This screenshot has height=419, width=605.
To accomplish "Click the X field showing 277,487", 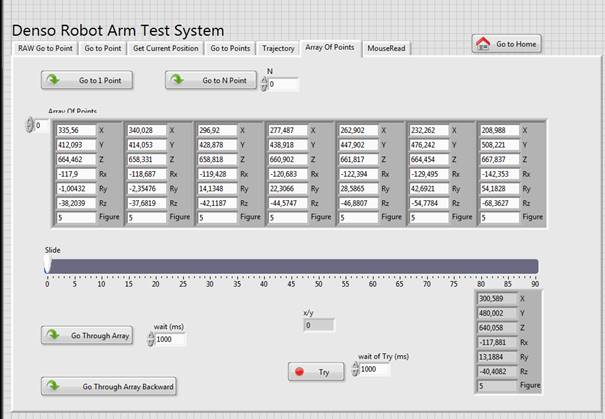I will click(x=288, y=130).
